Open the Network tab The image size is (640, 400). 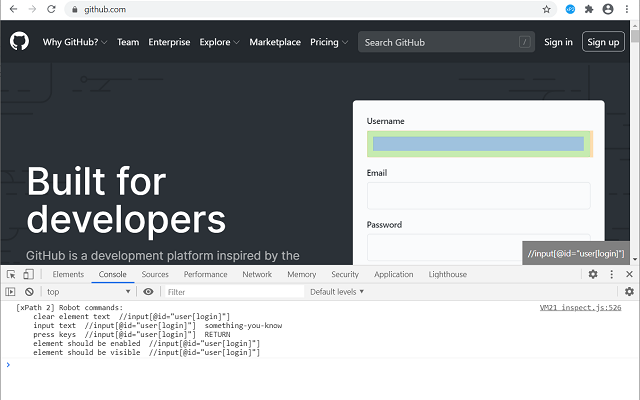tap(257, 274)
